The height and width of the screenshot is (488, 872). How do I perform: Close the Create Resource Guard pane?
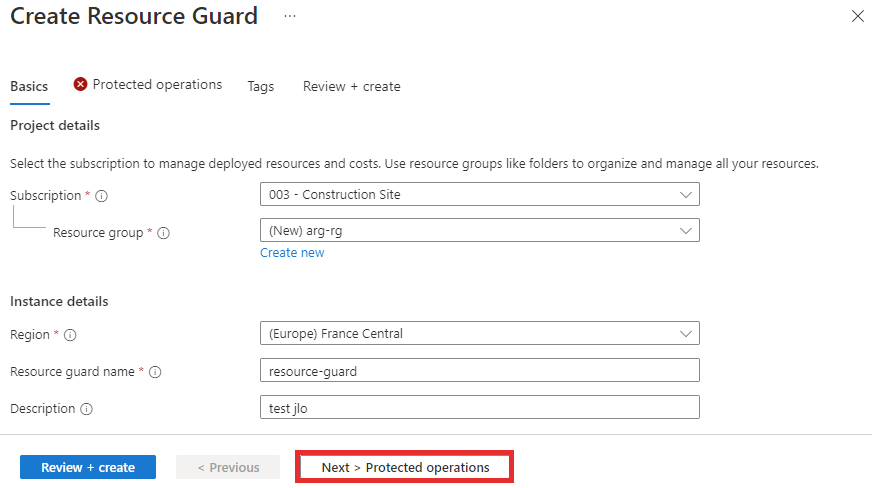858,16
